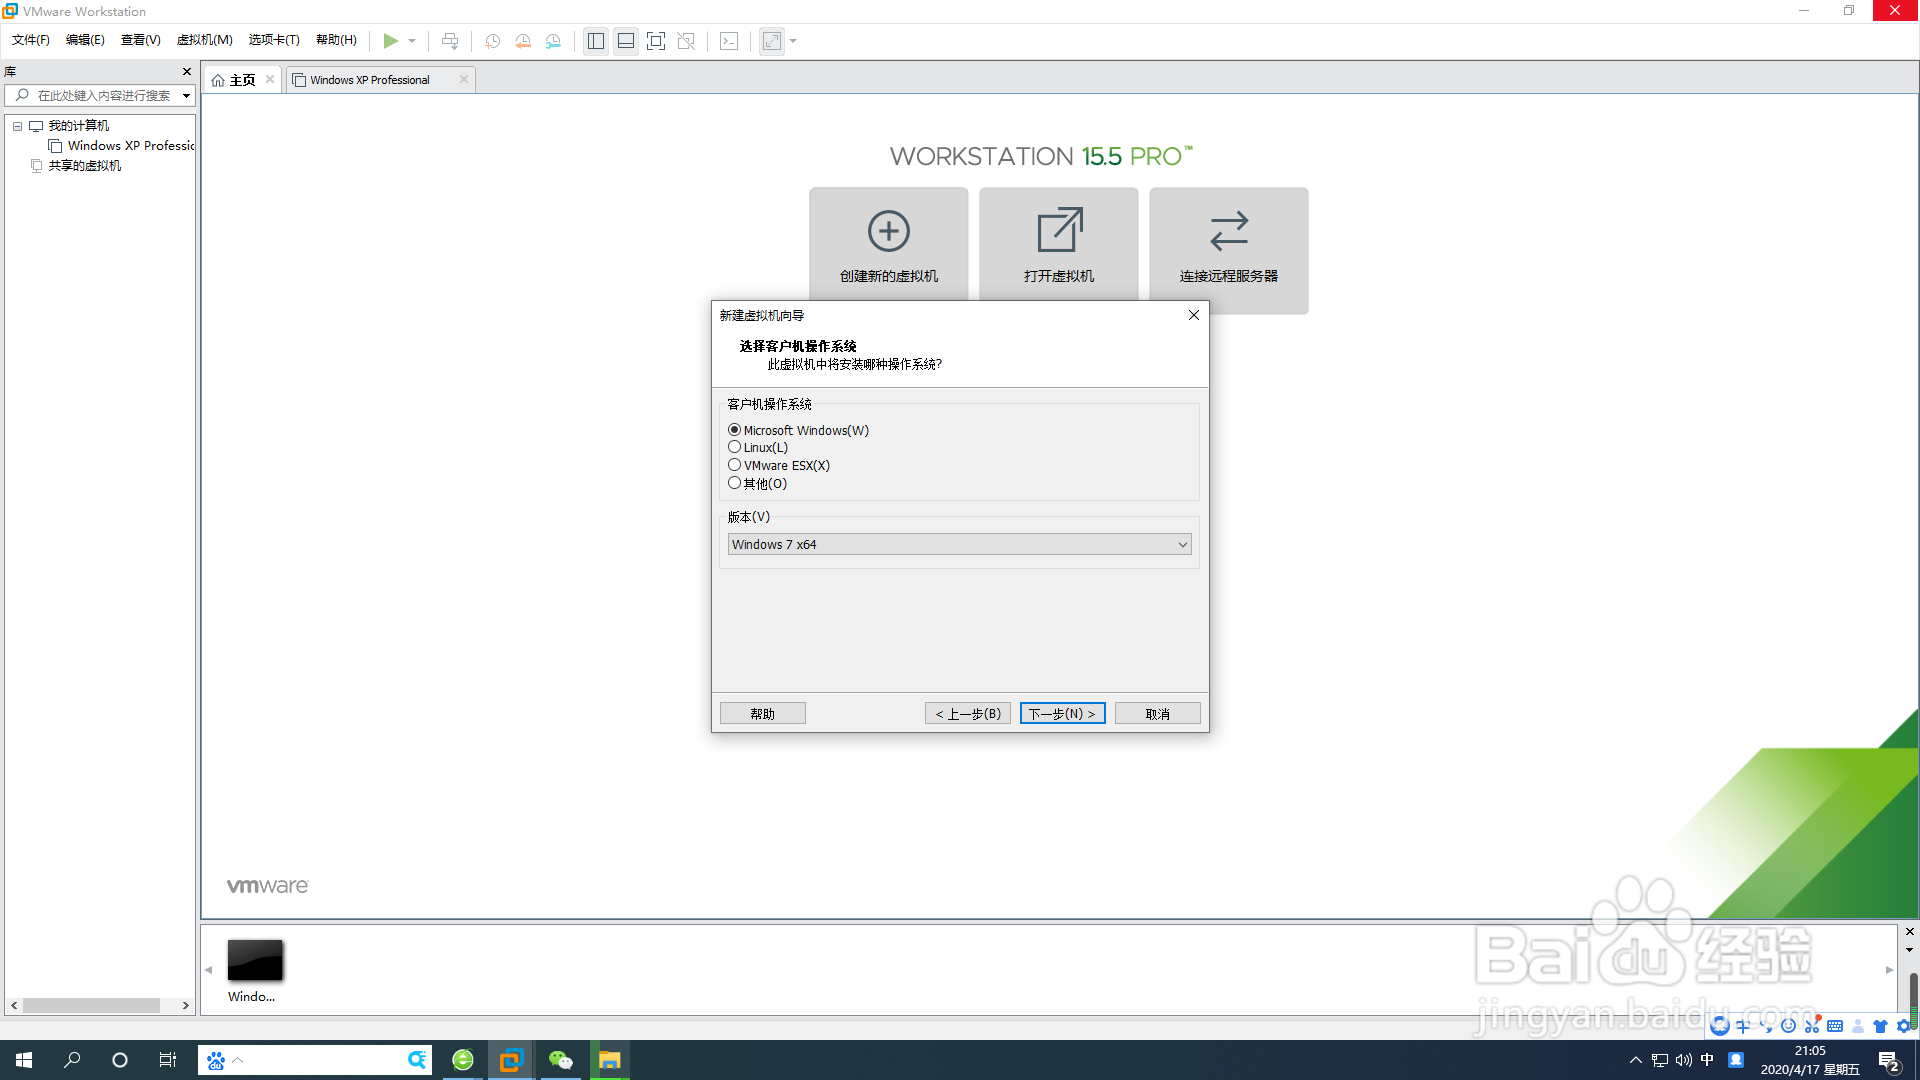The image size is (1920, 1080).
Task: Click the 下一步(N) next button
Action: pos(1062,713)
